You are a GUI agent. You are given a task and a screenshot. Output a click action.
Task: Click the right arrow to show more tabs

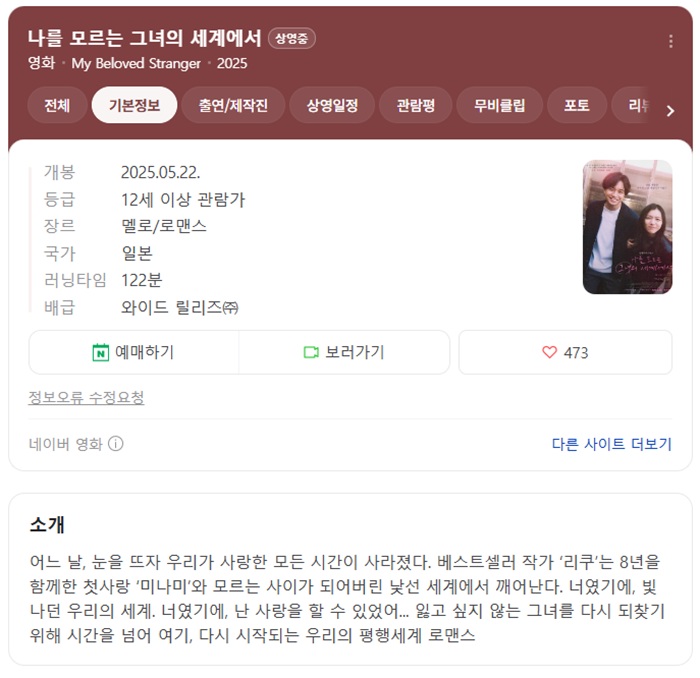click(x=670, y=111)
